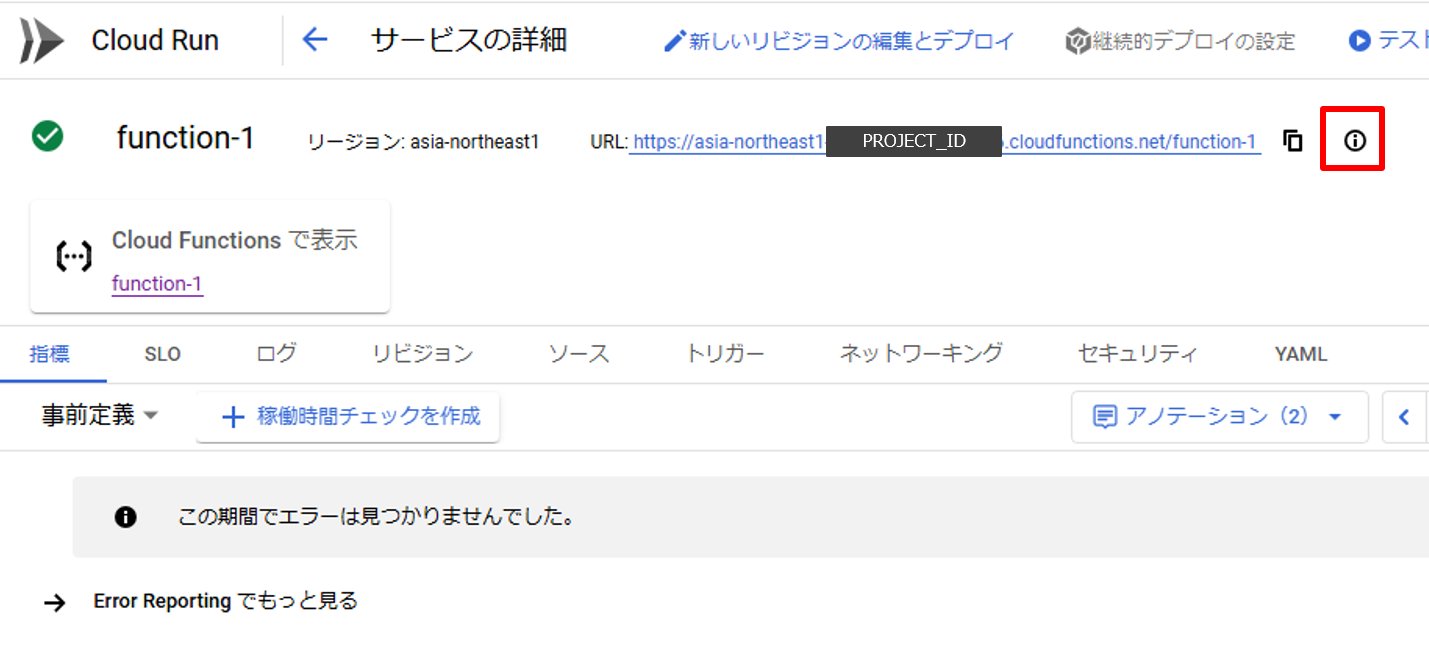Click 稼働時間チェックを作成 button
The width and height of the screenshot is (1429, 667).
[348, 417]
